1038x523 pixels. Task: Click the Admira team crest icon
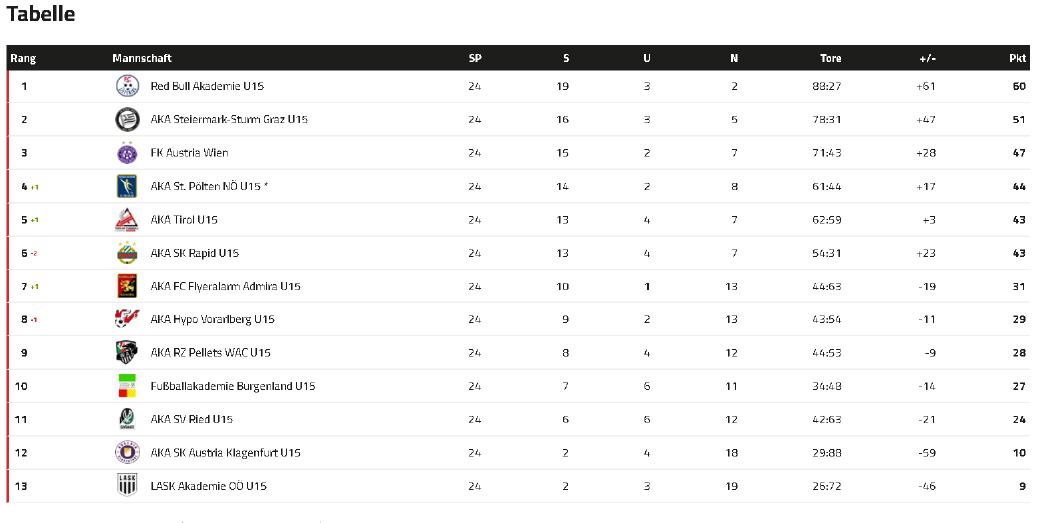coord(127,286)
